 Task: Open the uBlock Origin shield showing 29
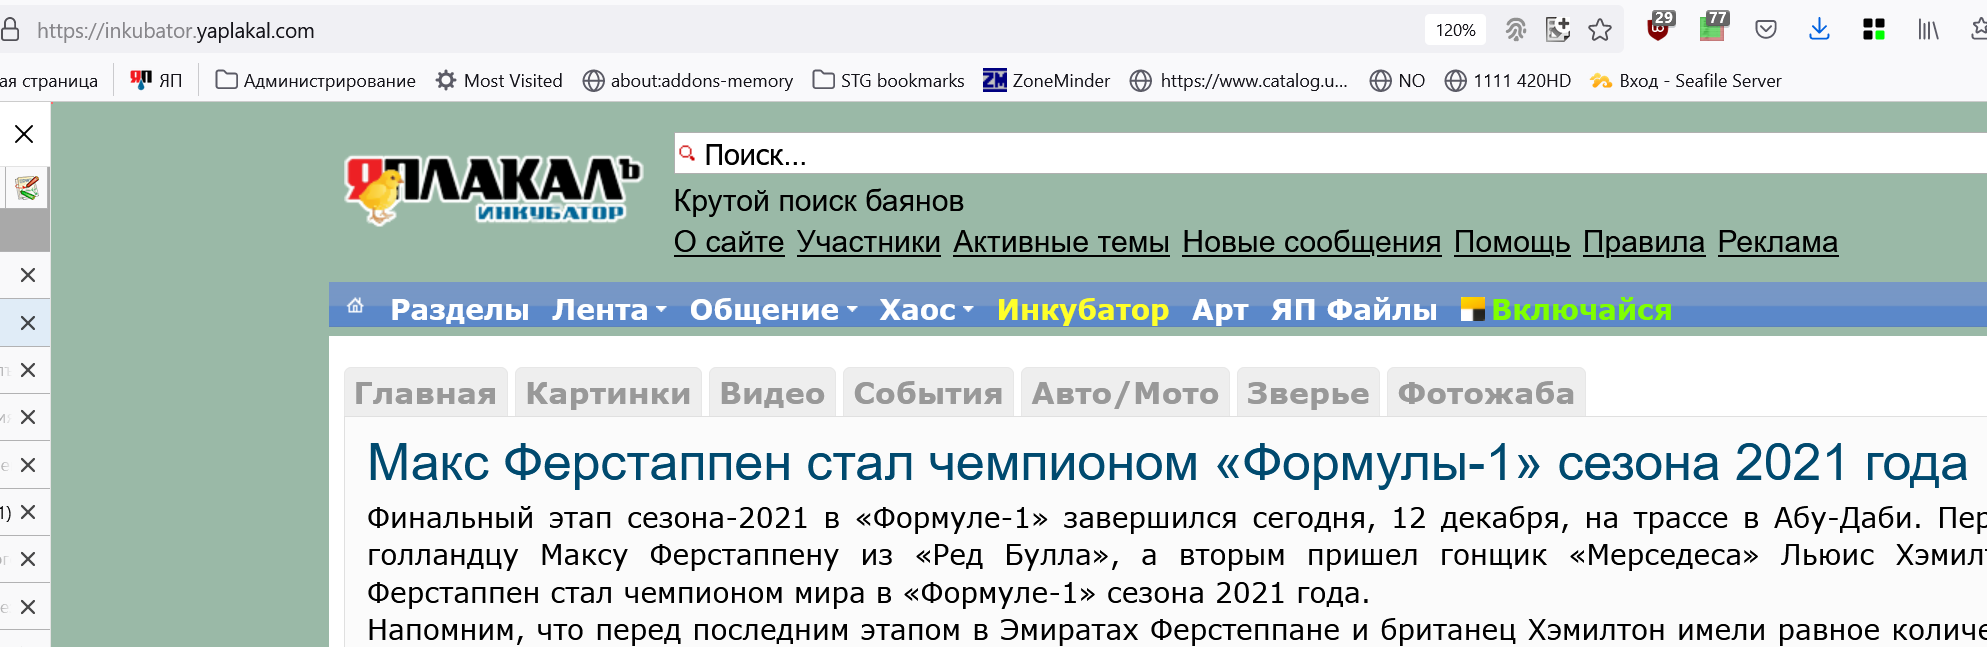pos(1659,28)
